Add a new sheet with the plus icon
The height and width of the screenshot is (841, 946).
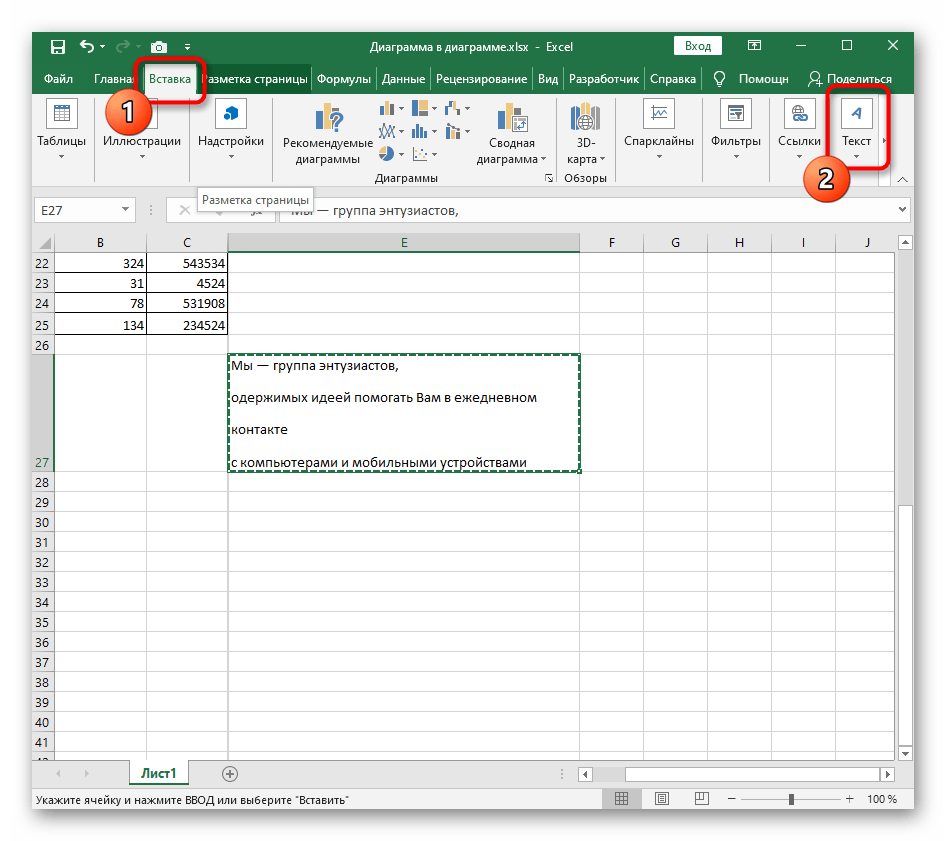[x=230, y=774]
